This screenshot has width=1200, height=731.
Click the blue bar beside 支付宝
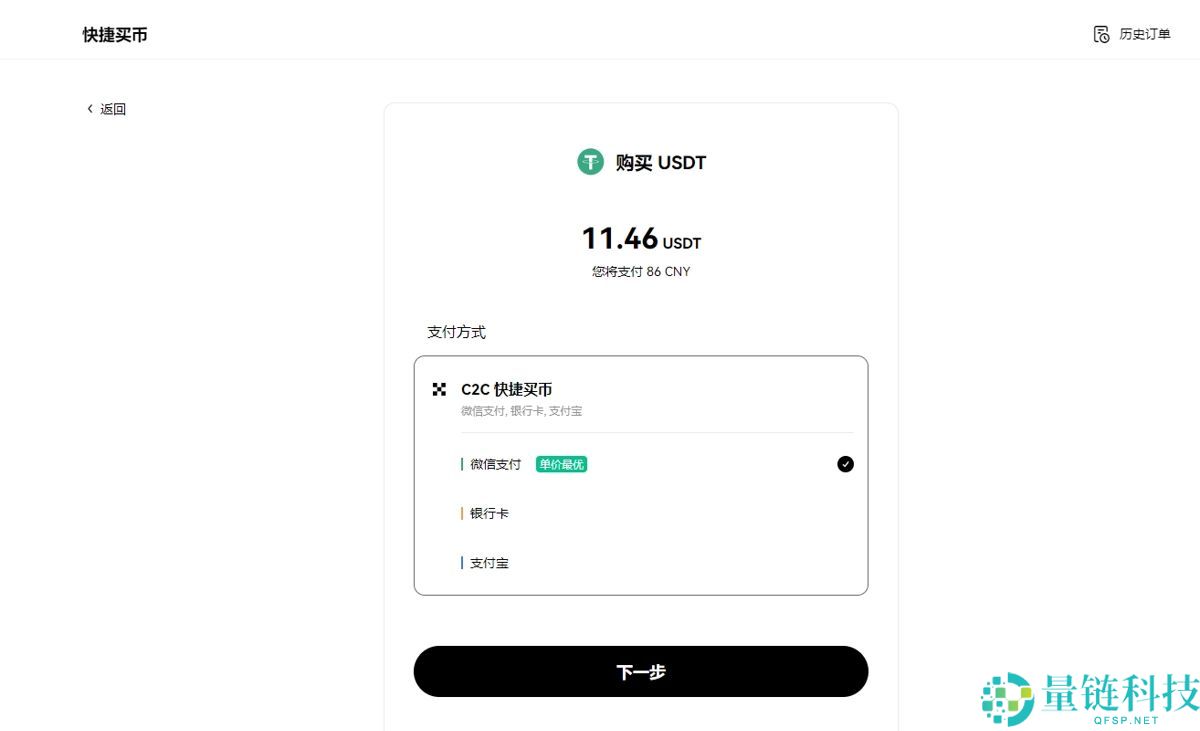pyautogui.click(x=460, y=562)
